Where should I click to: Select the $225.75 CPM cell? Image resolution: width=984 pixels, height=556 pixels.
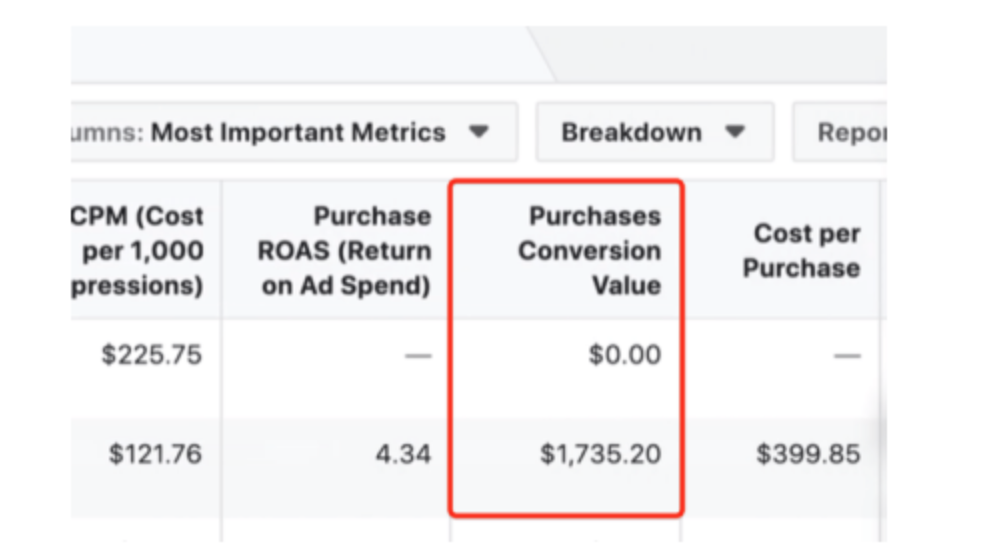tap(151, 355)
